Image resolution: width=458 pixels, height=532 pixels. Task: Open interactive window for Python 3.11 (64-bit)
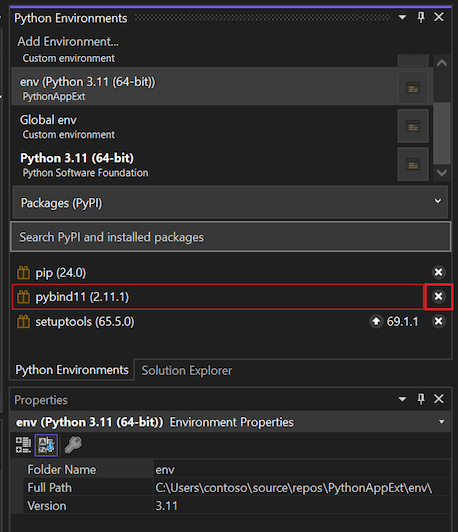point(413,165)
